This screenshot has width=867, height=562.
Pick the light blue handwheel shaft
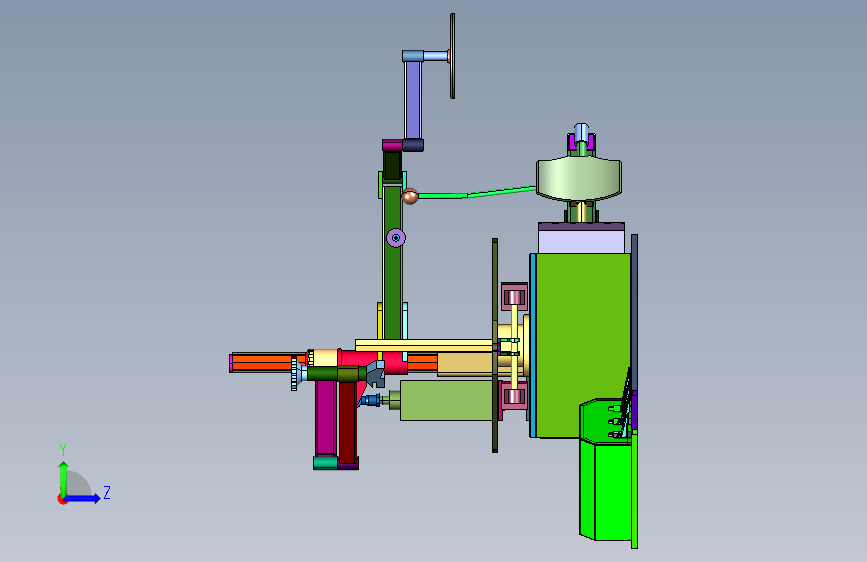[x=436, y=56]
